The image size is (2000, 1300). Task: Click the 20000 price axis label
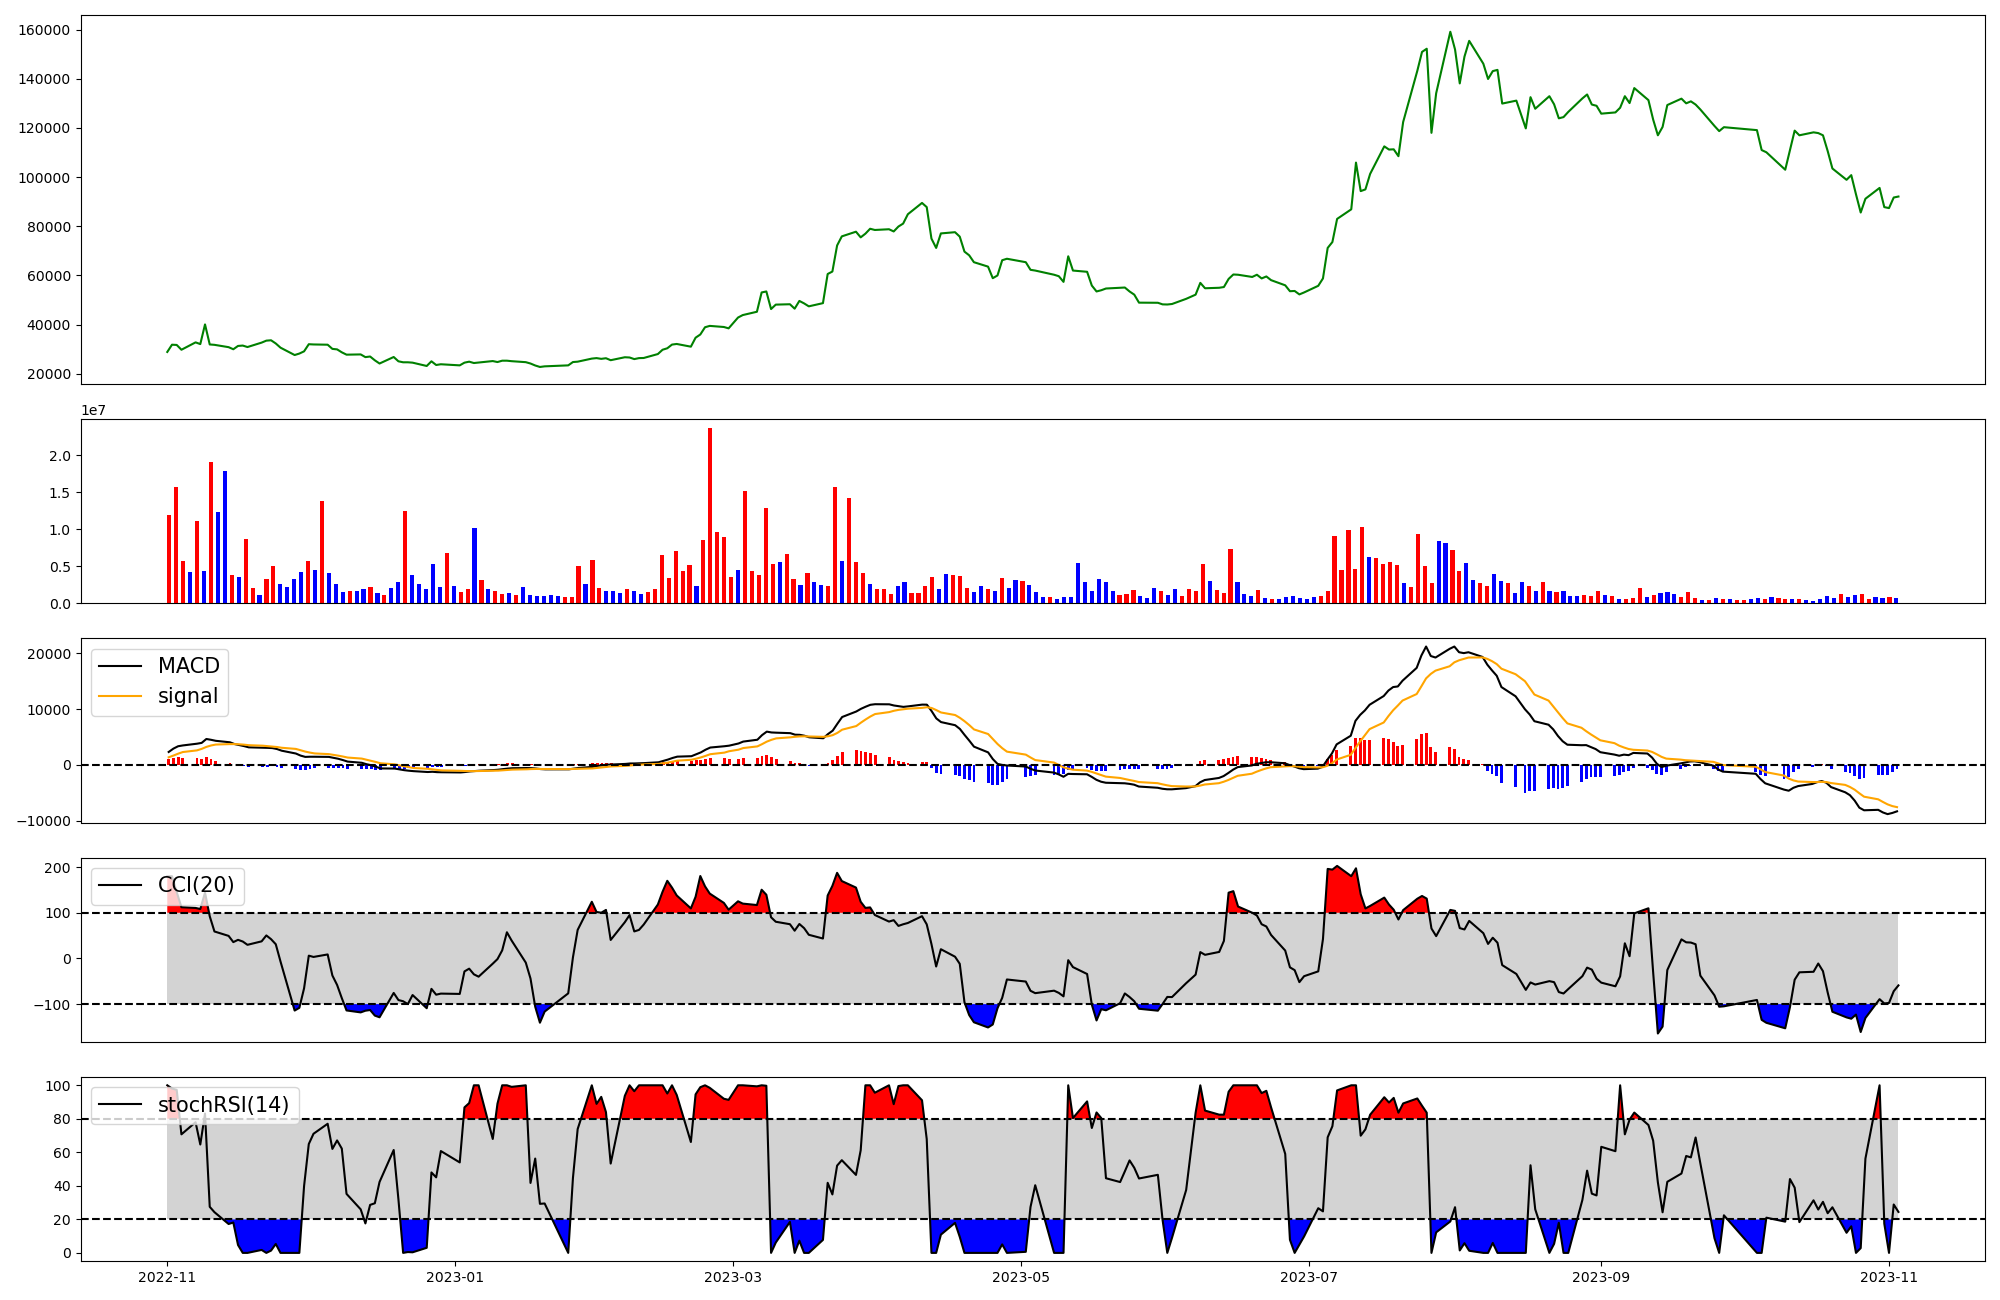48,375
